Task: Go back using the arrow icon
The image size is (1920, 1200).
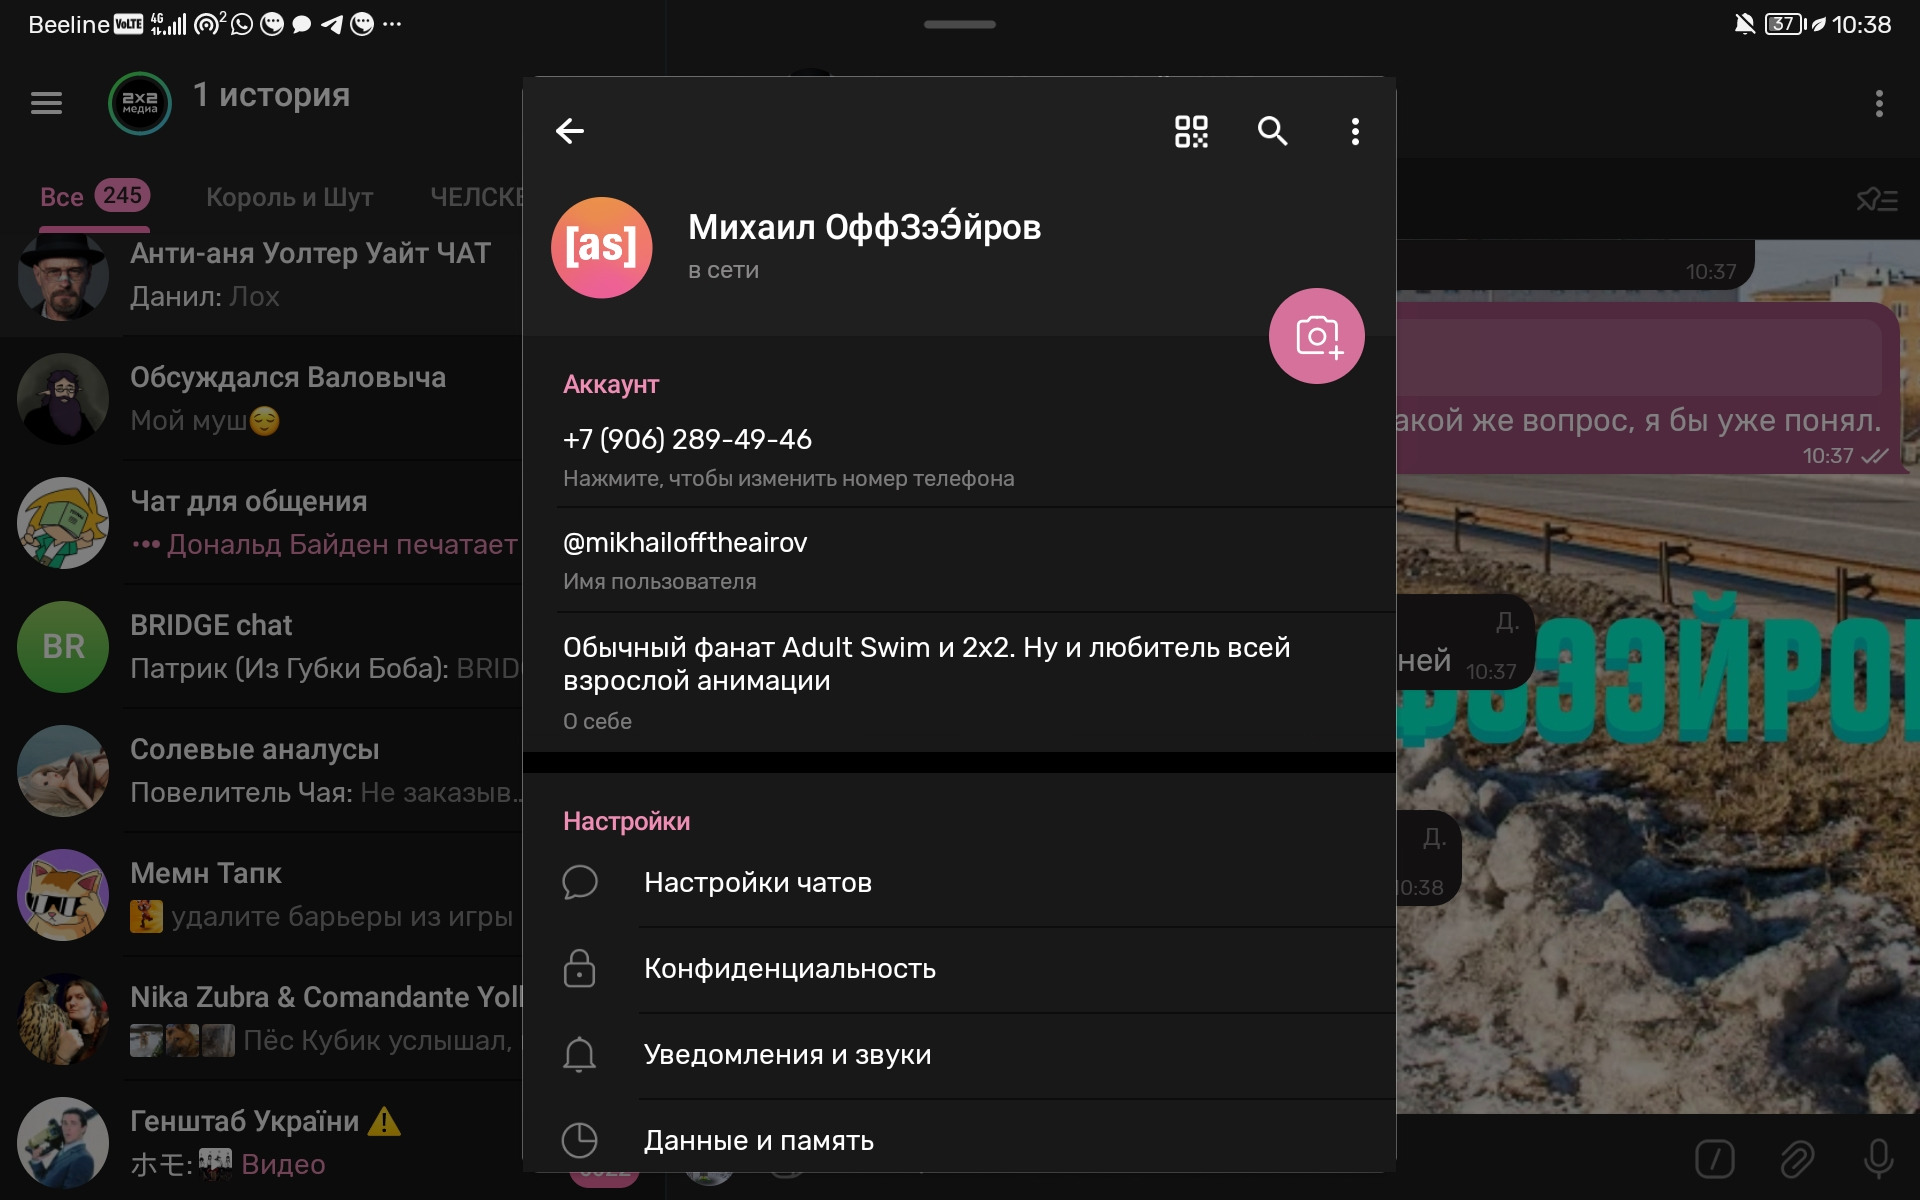Action: click(570, 131)
